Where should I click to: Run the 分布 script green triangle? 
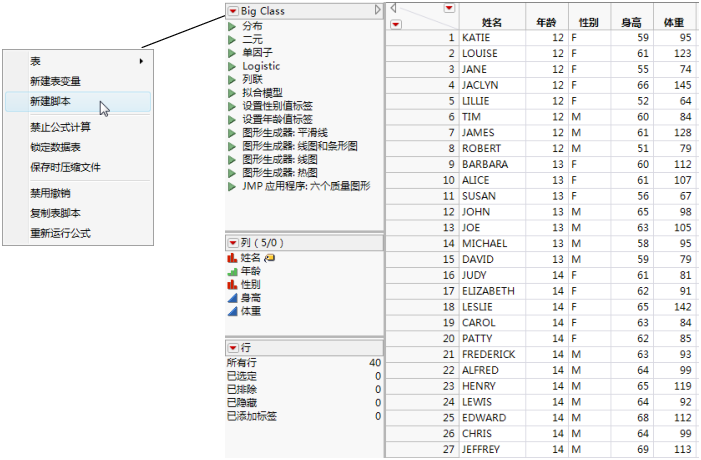click(232, 26)
